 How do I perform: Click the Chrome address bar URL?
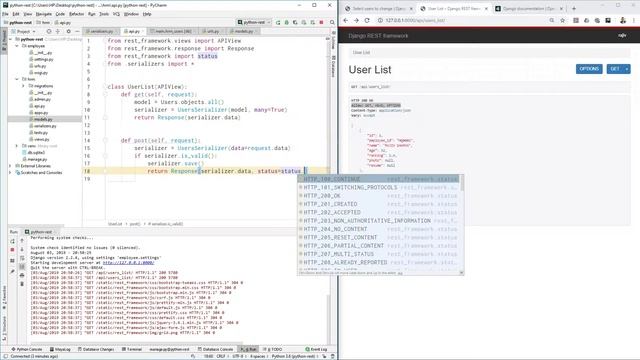(x=415, y=20)
